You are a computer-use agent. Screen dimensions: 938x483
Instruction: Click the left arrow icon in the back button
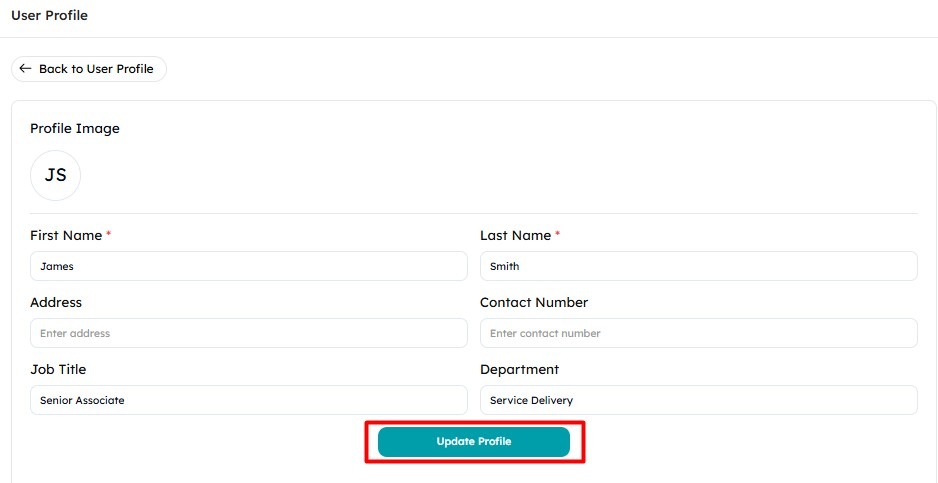pyautogui.click(x=25, y=69)
